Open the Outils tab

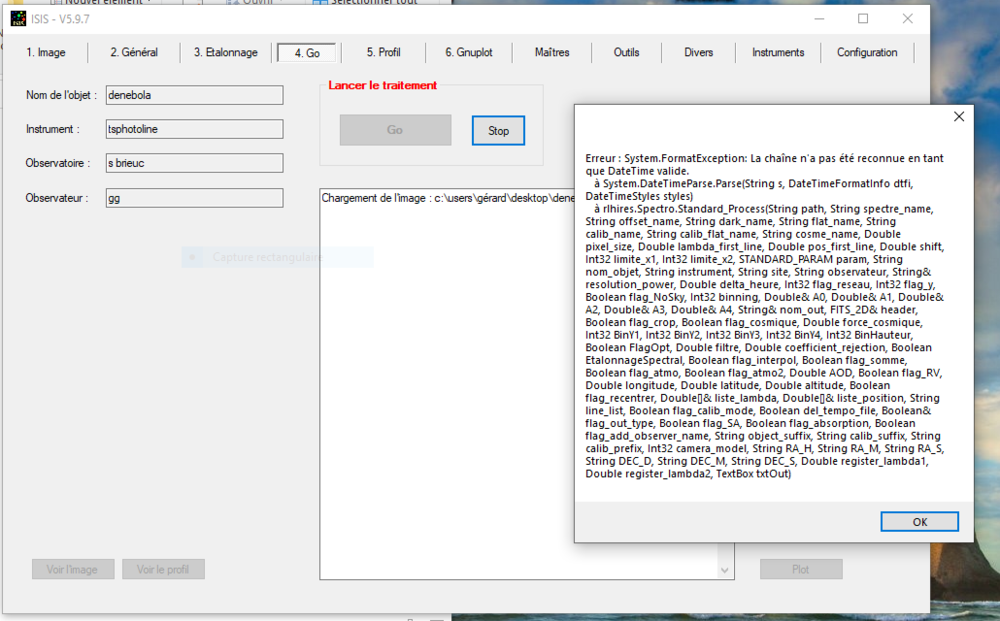(626, 52)
